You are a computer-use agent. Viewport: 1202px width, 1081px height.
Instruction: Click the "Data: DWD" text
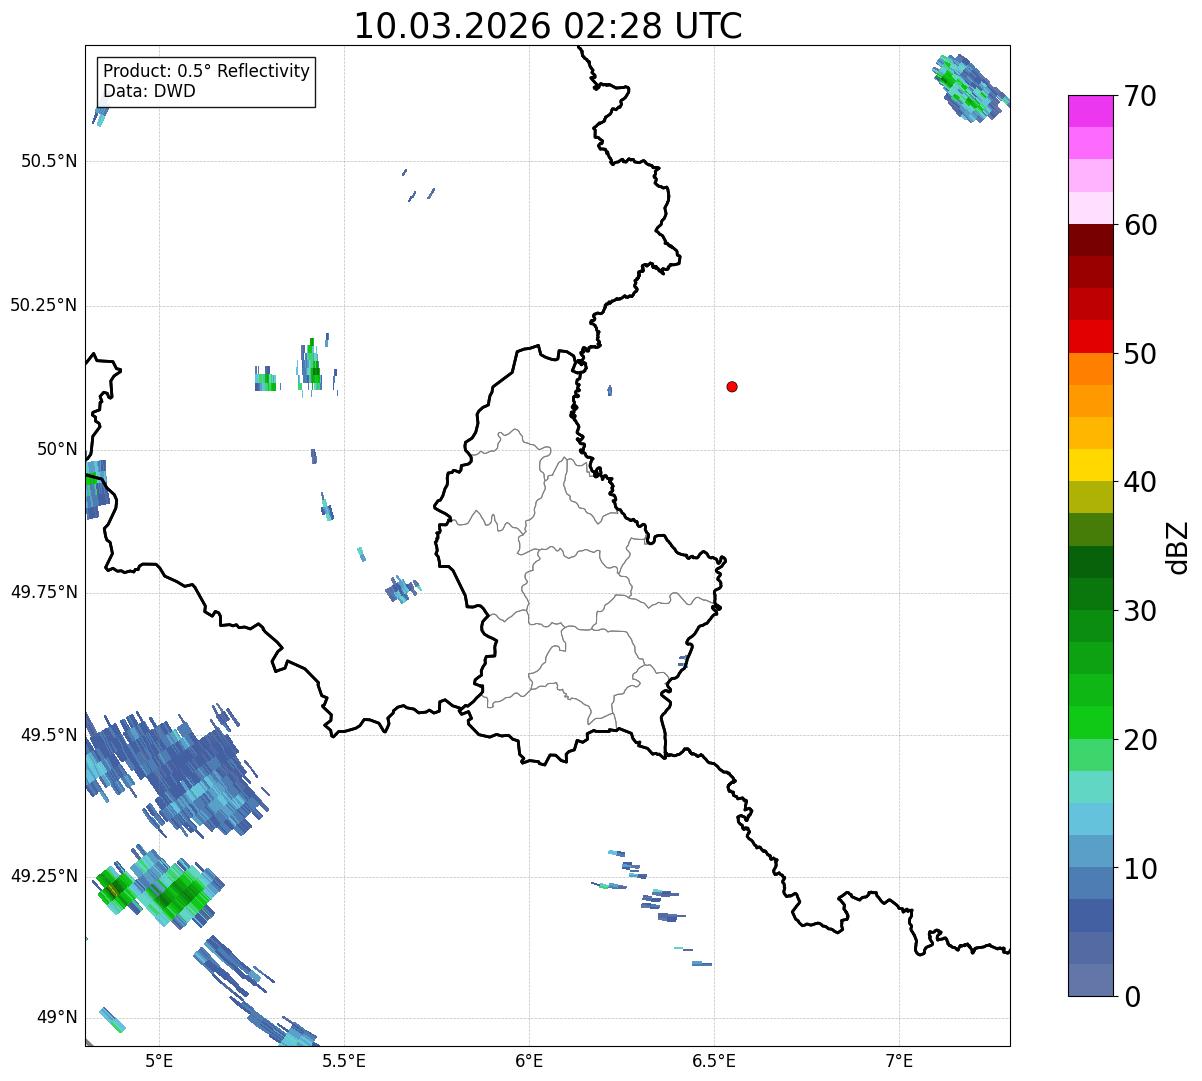(149, 91)
